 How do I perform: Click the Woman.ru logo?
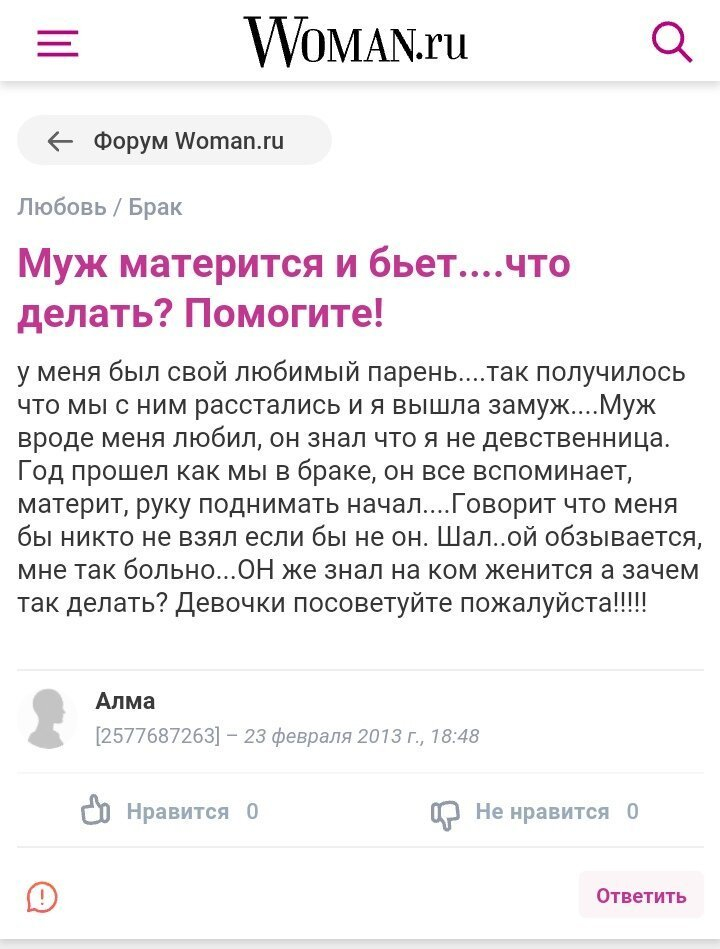(x=355, y=42)
